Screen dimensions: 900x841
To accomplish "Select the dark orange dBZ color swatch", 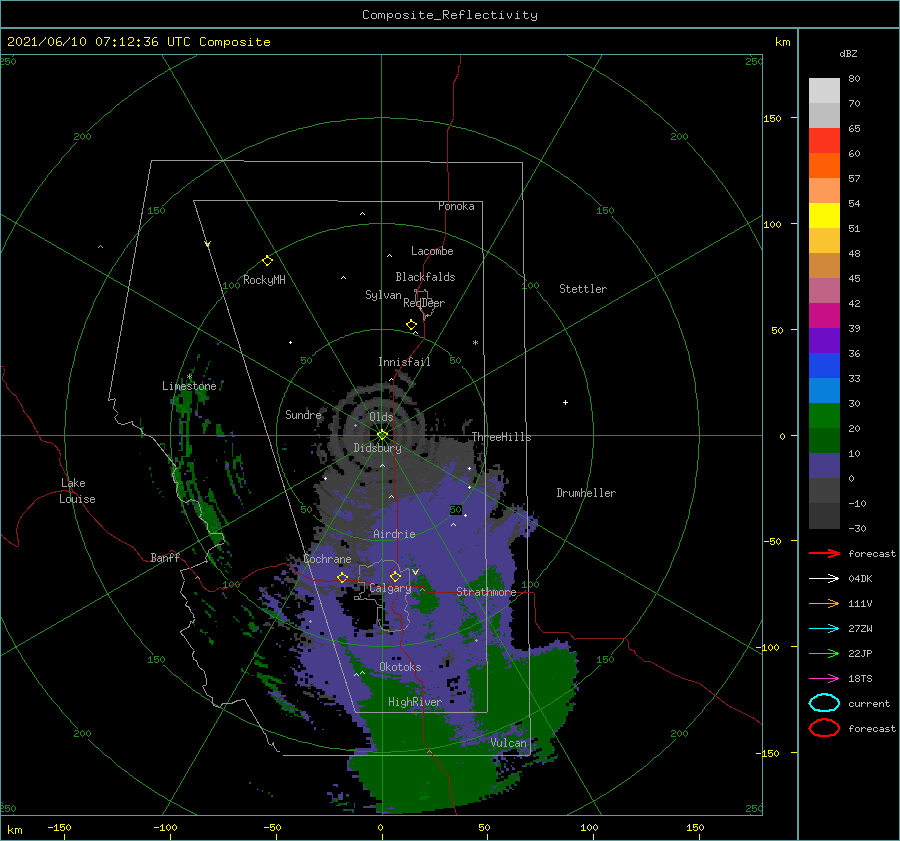I will click(824, 165).
